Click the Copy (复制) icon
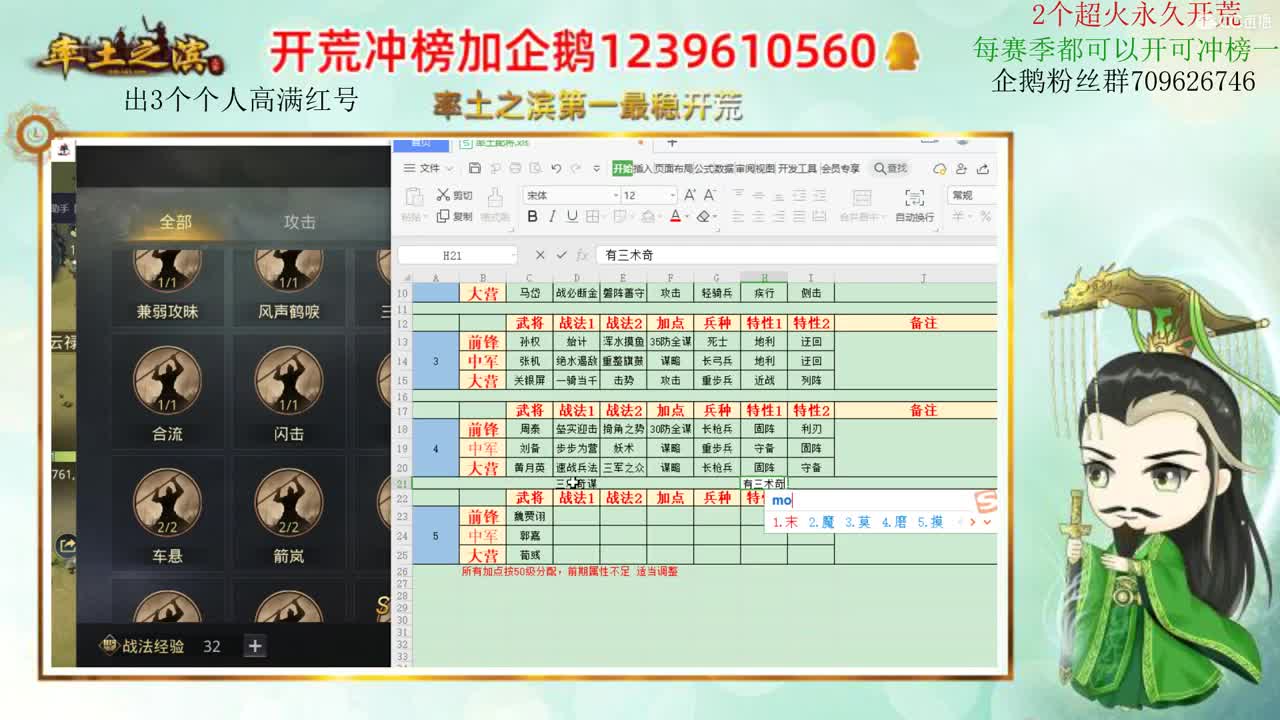The image size is (1280, 720). 443,216
